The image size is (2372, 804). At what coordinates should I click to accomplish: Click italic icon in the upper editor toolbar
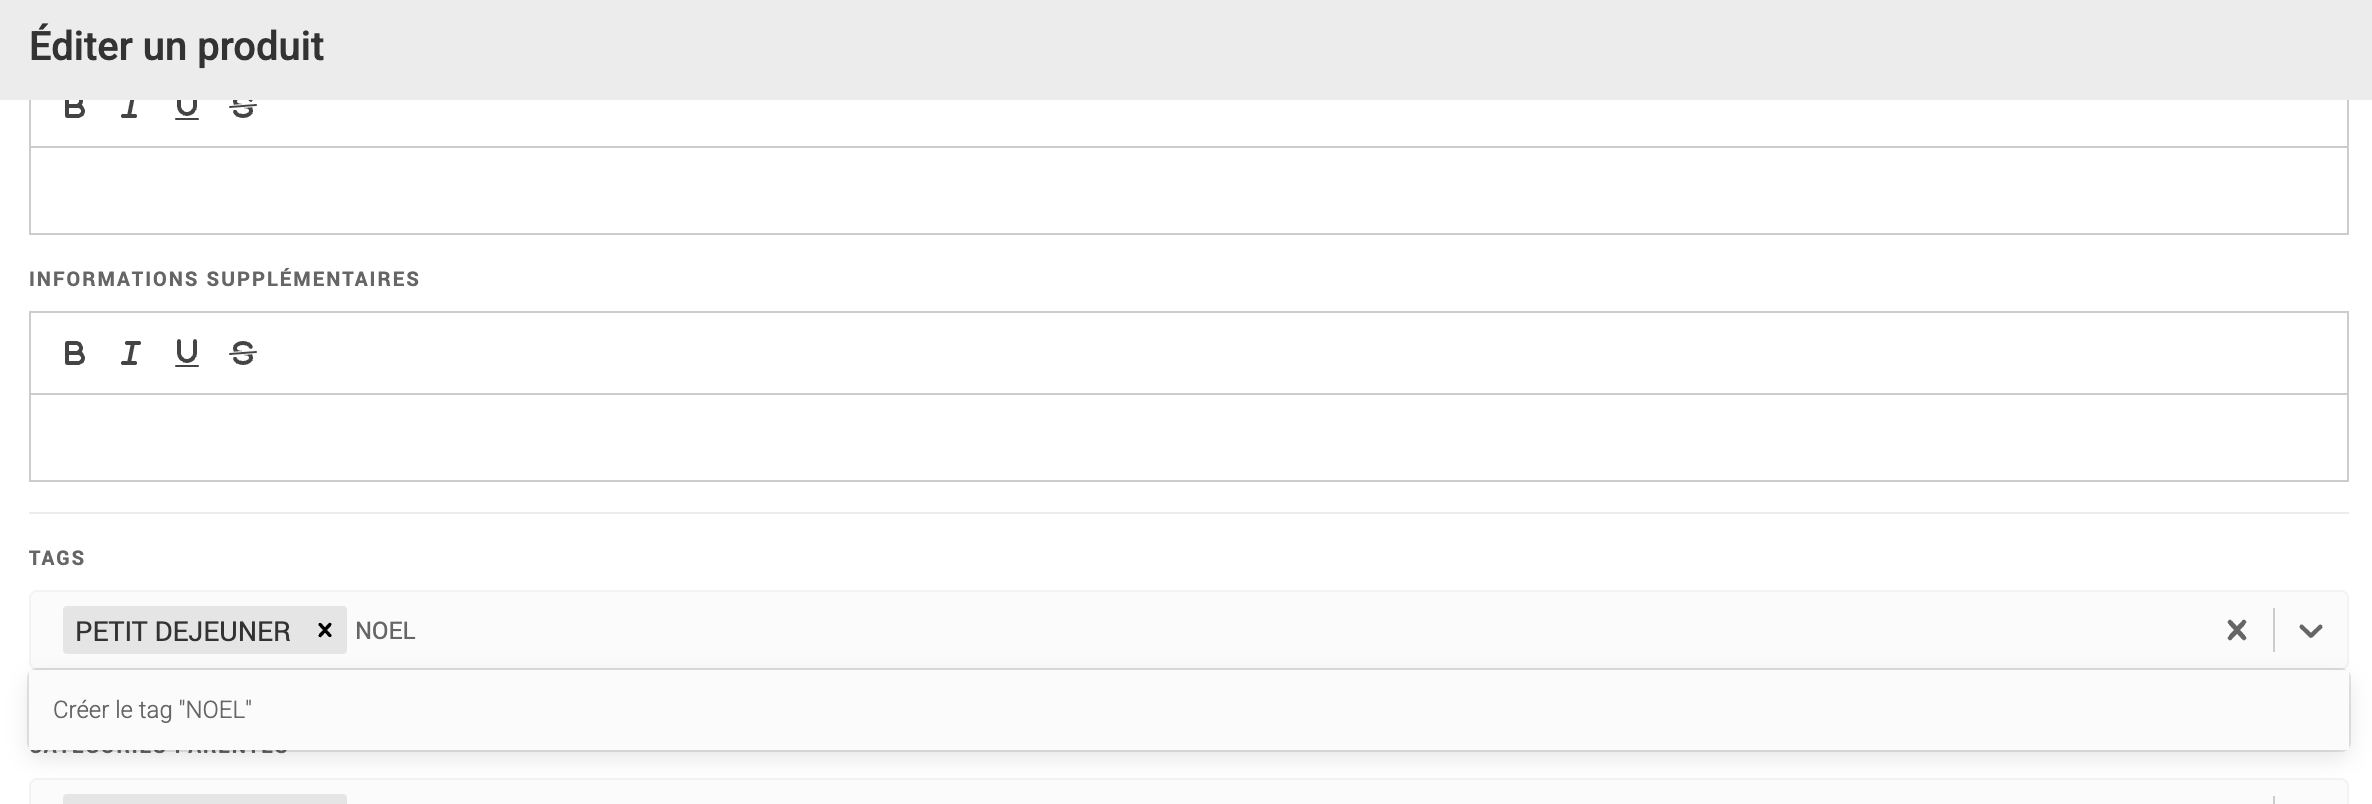coord(130,108)
